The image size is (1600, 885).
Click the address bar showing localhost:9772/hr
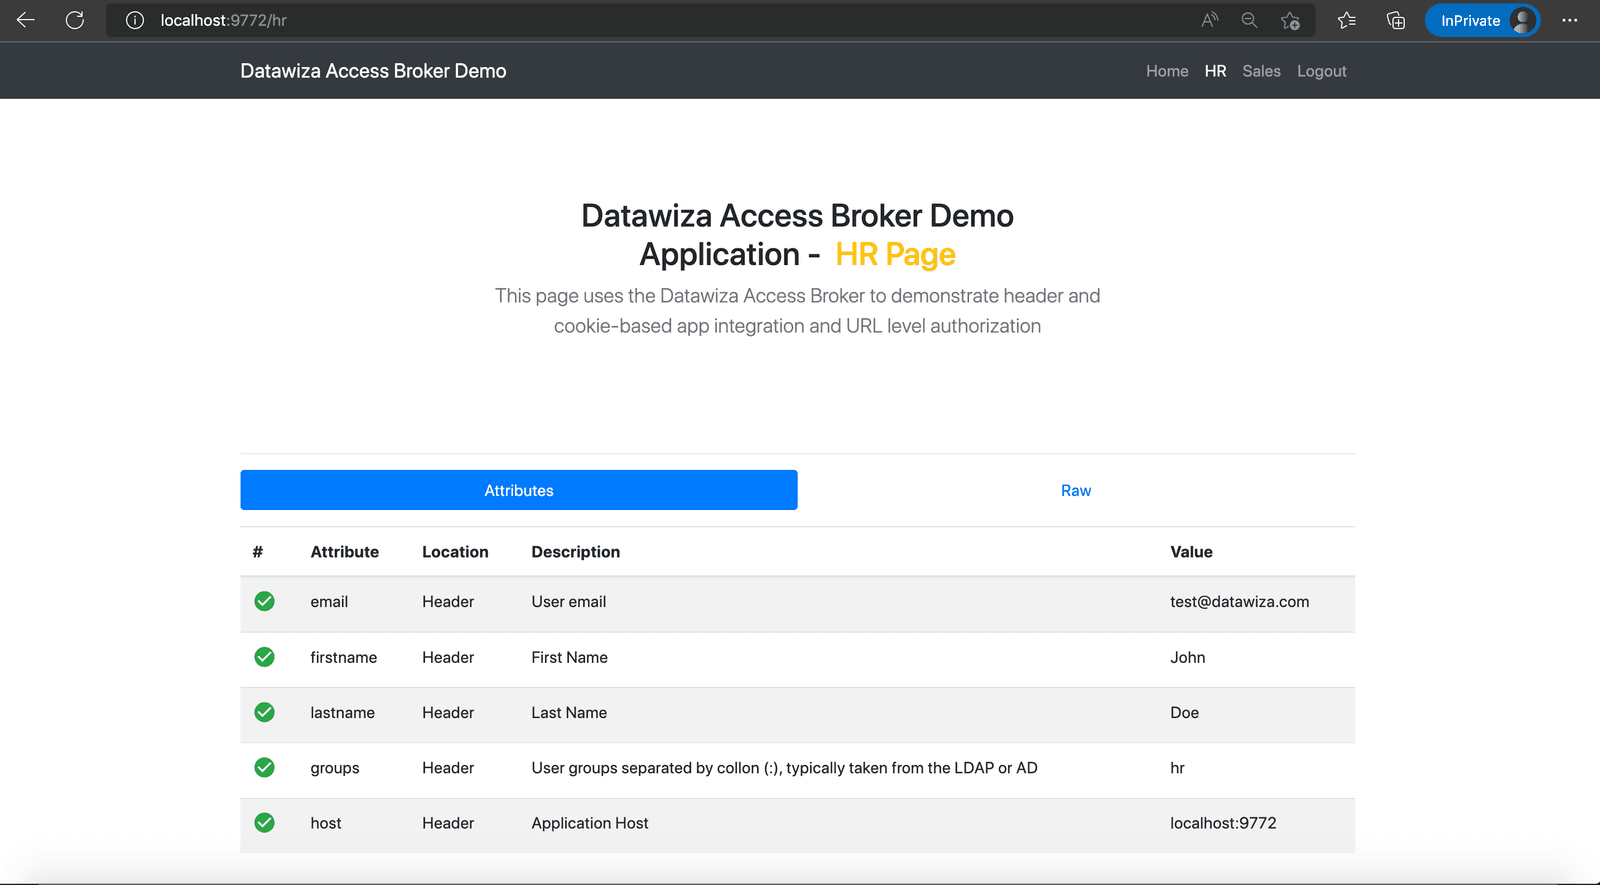coord(650,20)
